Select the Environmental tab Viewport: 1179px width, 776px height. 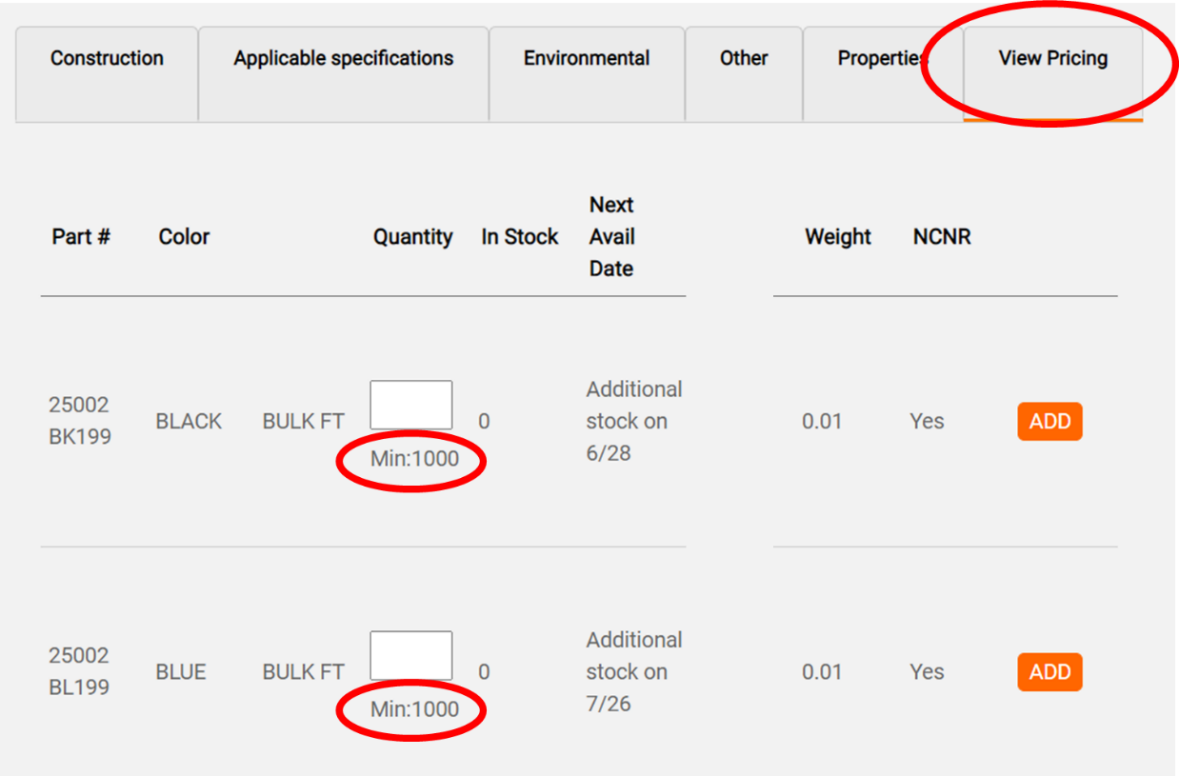[586, 59]
